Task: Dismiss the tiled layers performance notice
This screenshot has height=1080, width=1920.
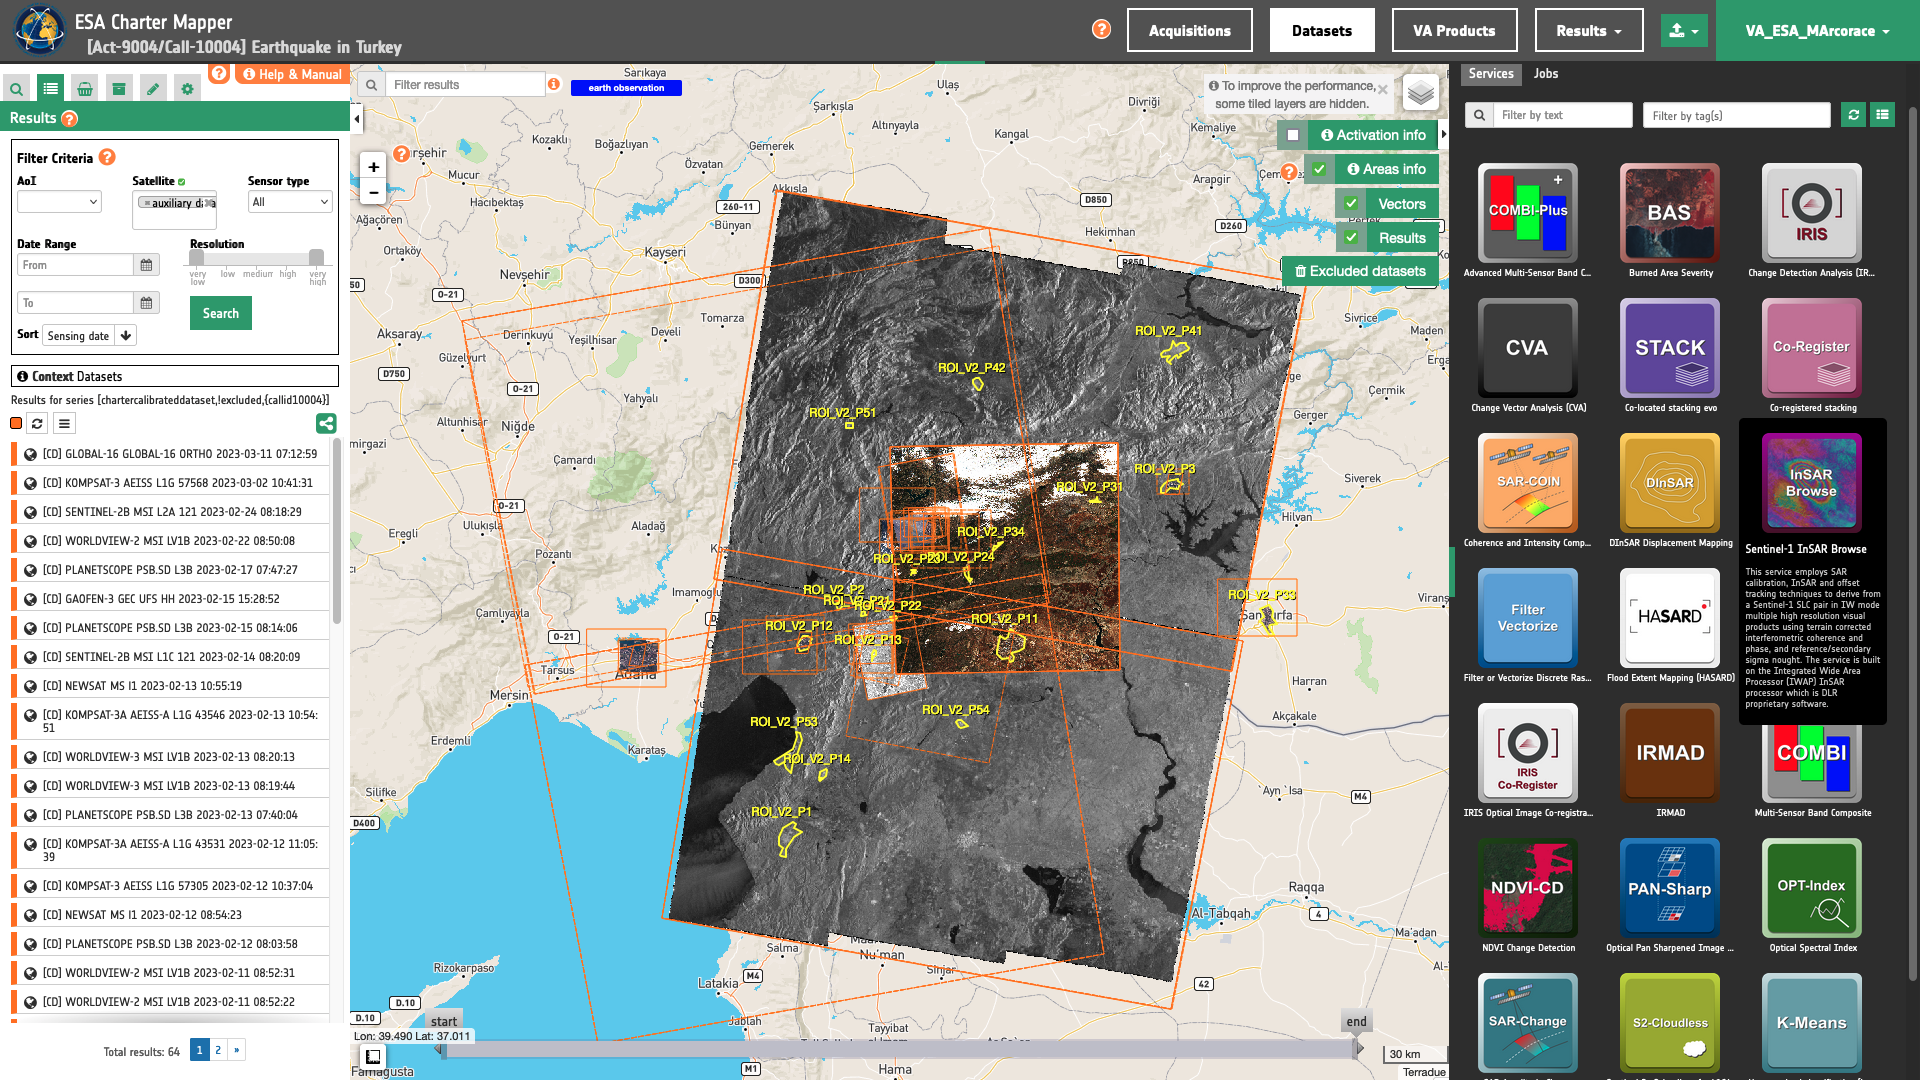Action: [x=1382, y=89]
